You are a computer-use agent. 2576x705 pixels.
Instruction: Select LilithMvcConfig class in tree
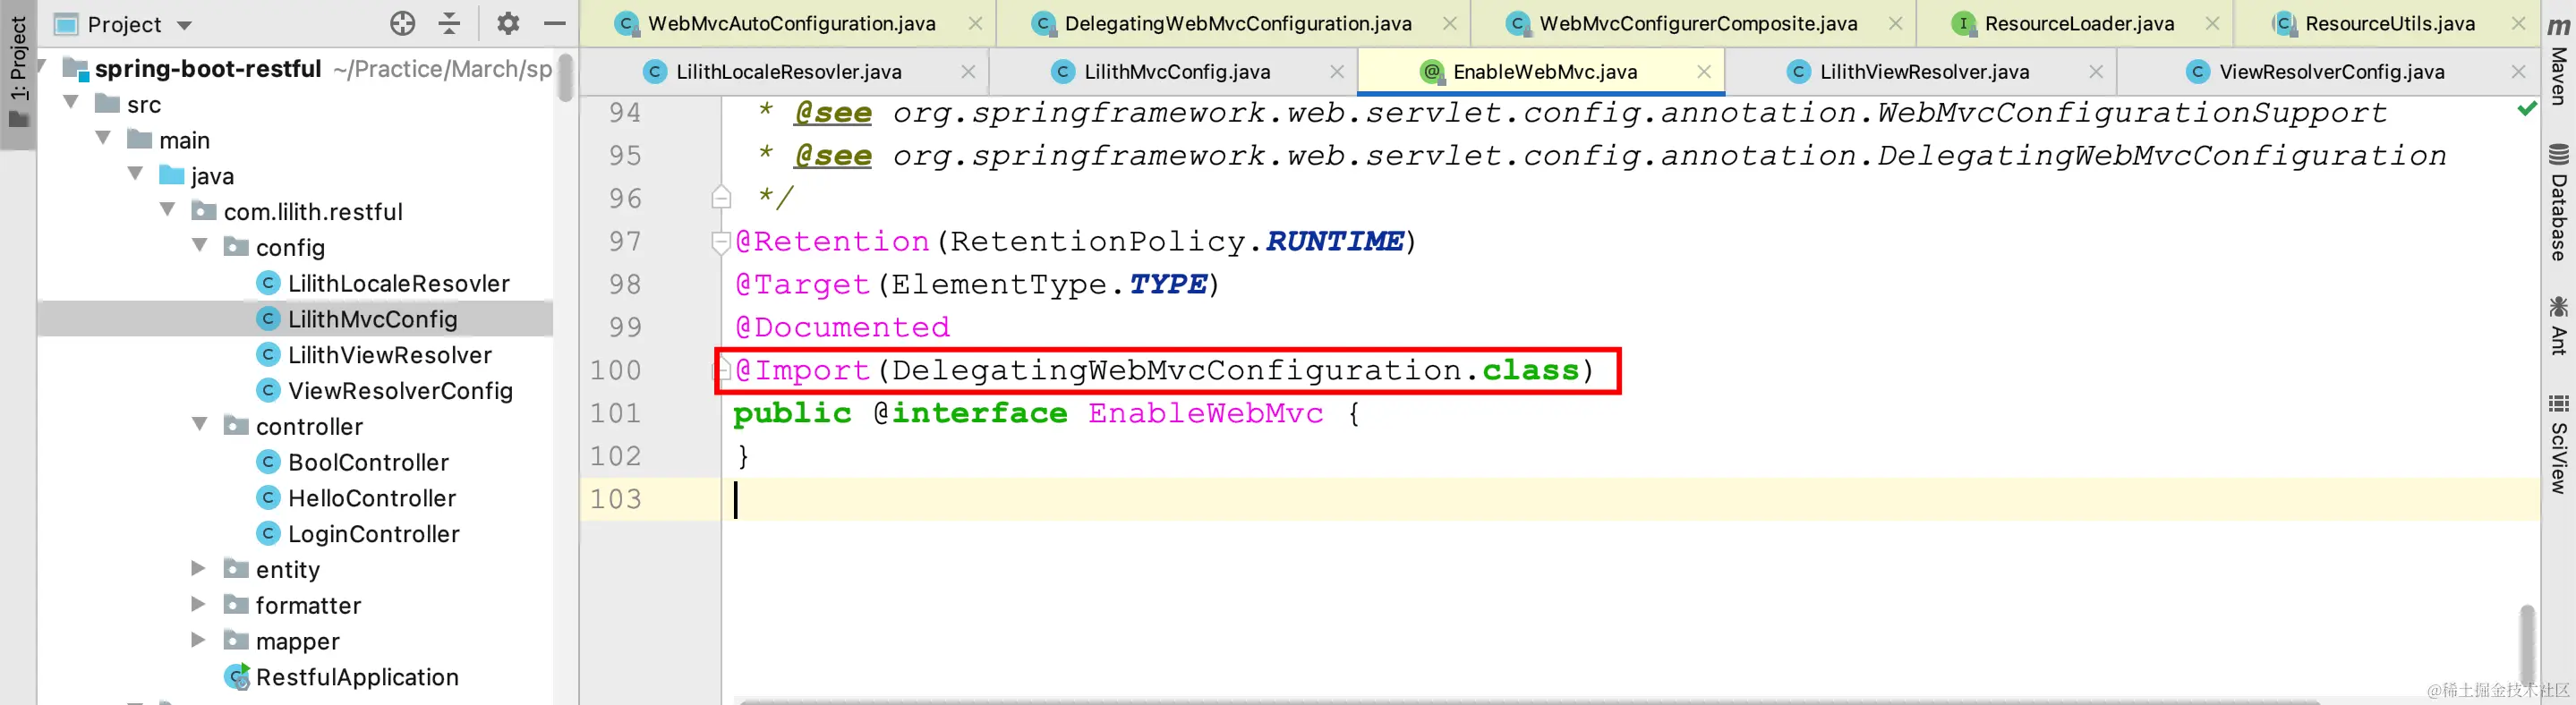372,320
